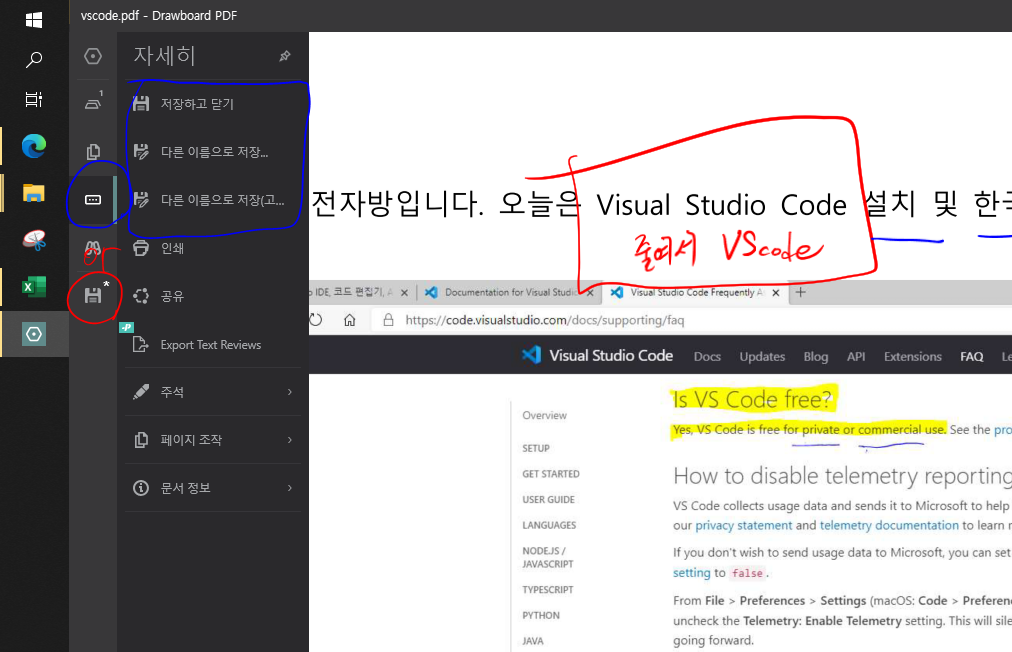Close the Frequently Asked tab in PDF
The image size is (1012, 652).
(776, 292)
